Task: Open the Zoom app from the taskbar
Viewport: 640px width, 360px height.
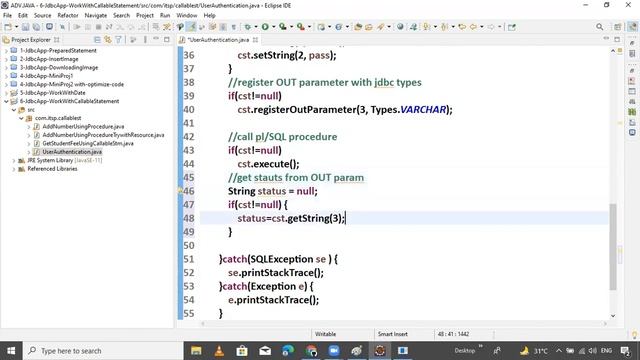Action: click(x=334, y=351)
